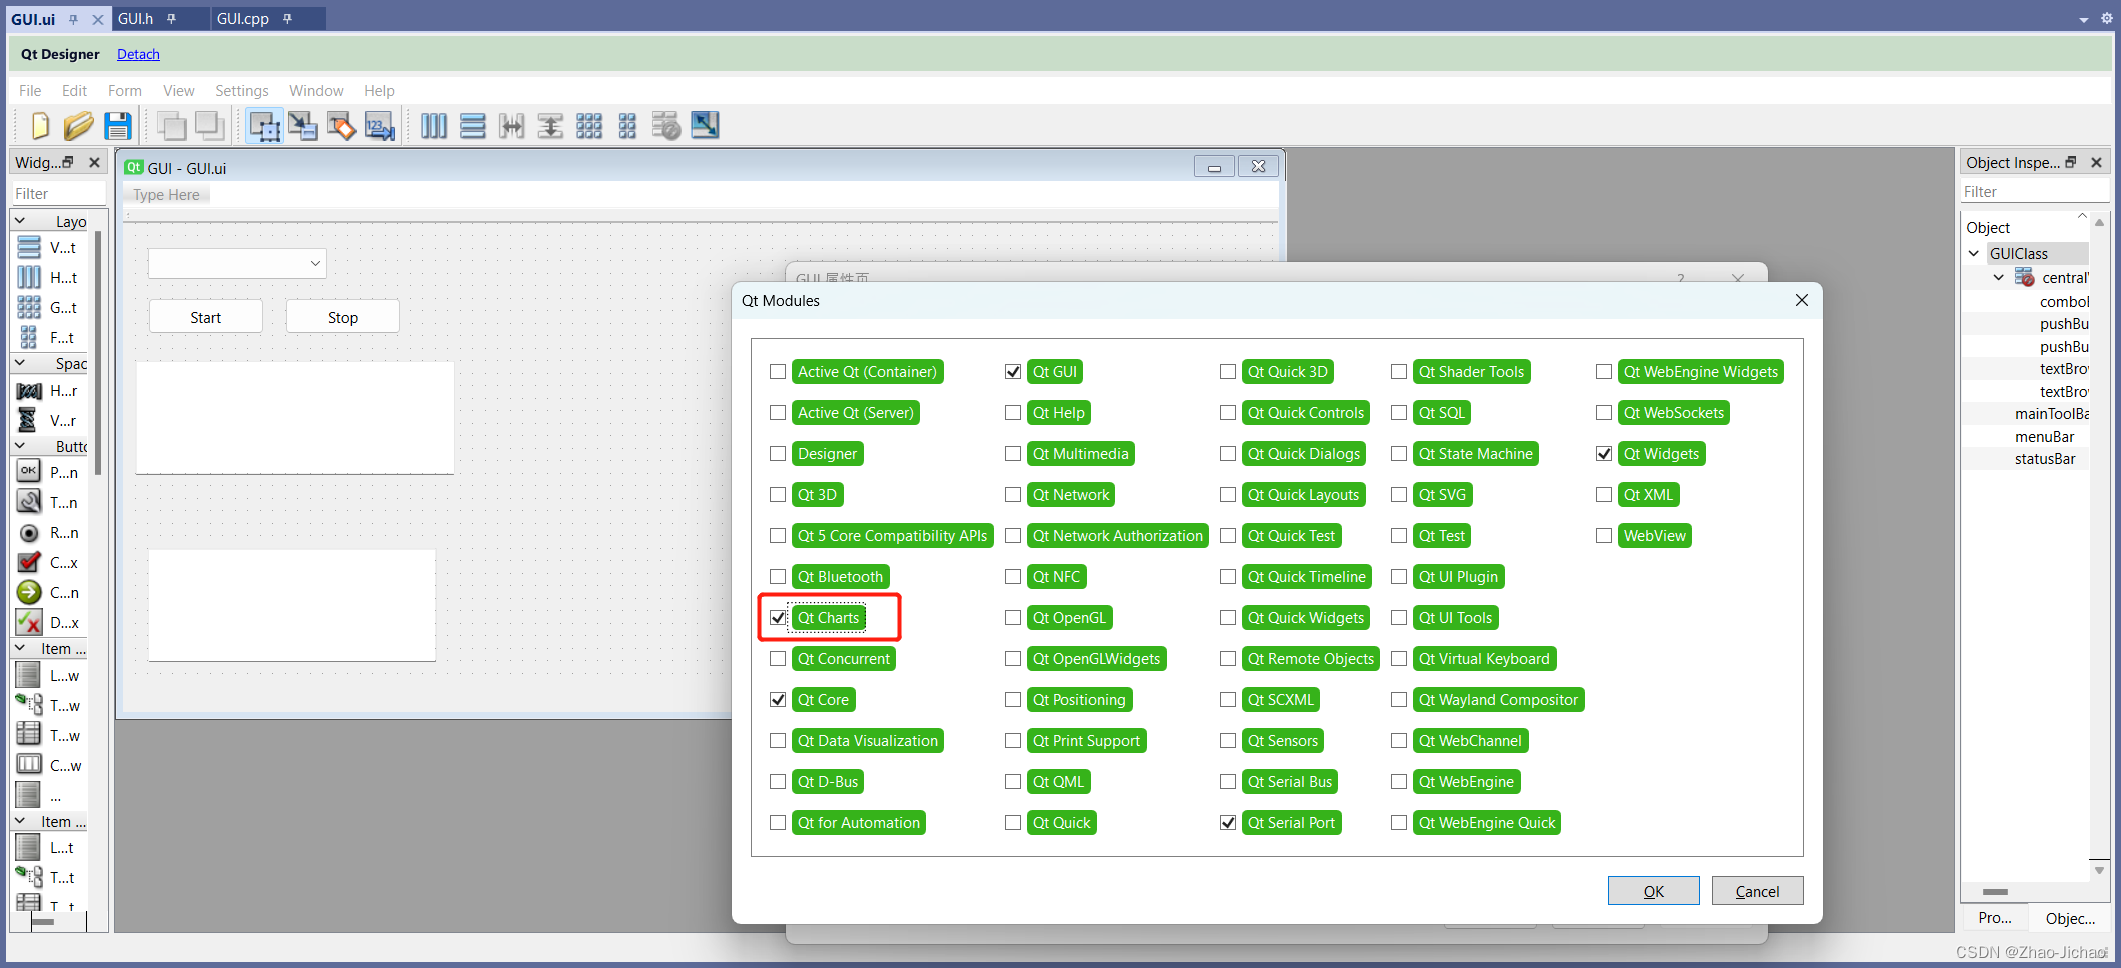Apply Lay Out in a Grid icon
Screen dimensions: 2121x968
tap(589, 126)
